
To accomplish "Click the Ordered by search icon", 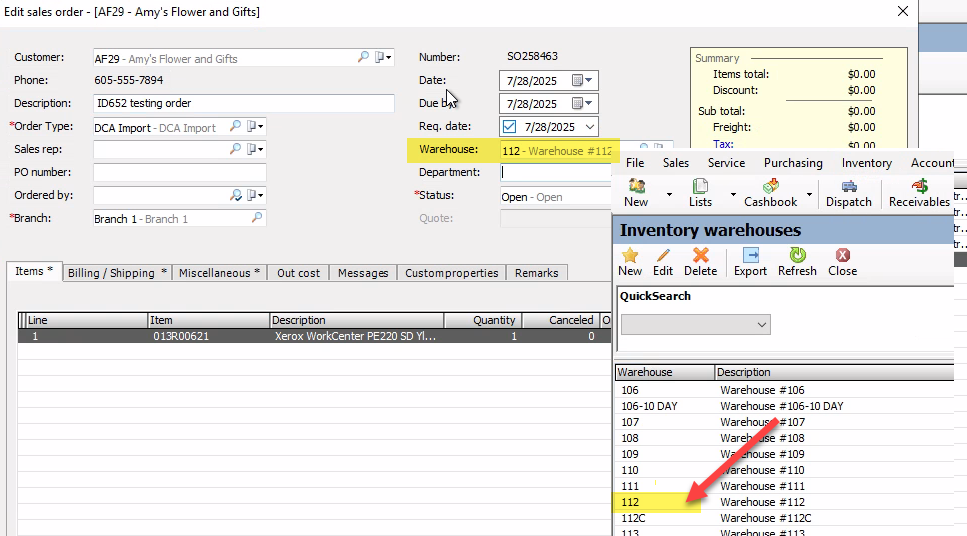I will 235,196.
